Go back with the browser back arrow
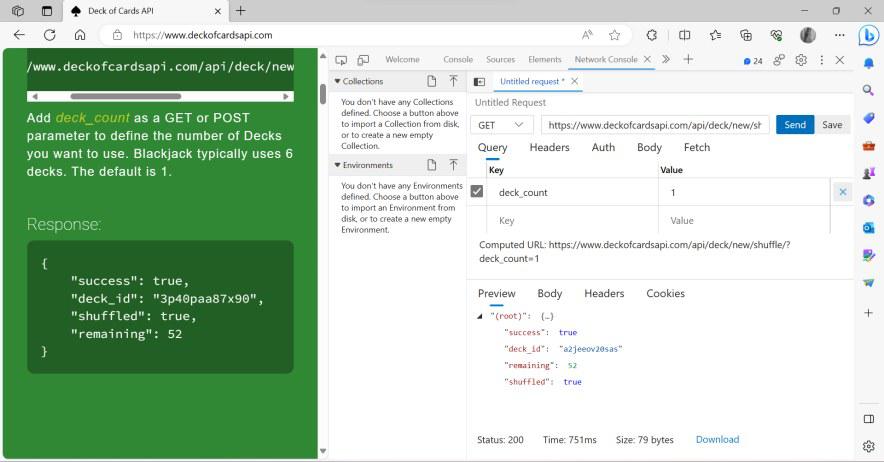The image size is (884, 462). point(19,35)
